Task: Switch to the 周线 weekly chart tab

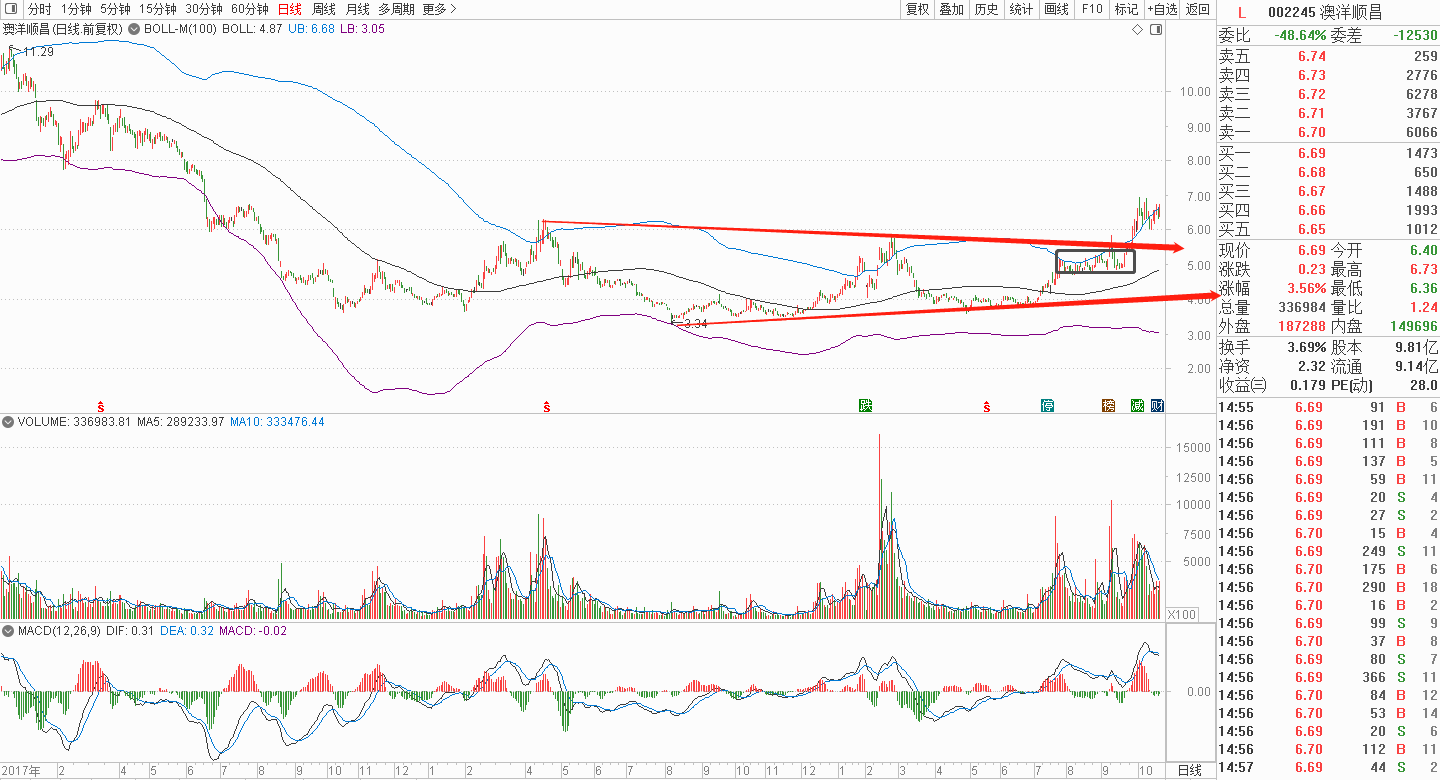Action: click(x=324, y=9)
